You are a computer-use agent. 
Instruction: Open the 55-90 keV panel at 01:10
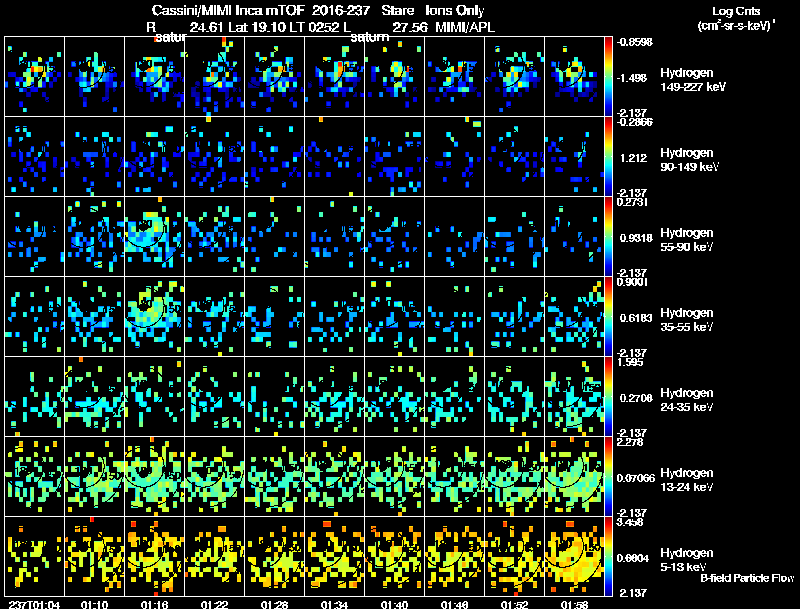pyautogui.click(x=94, y=236)
